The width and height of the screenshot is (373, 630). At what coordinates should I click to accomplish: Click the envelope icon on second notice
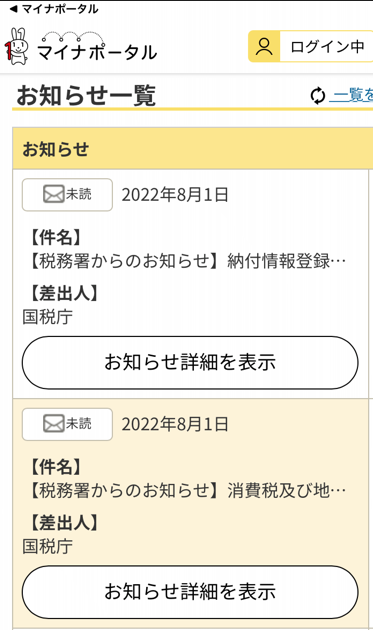click(53, 424)
